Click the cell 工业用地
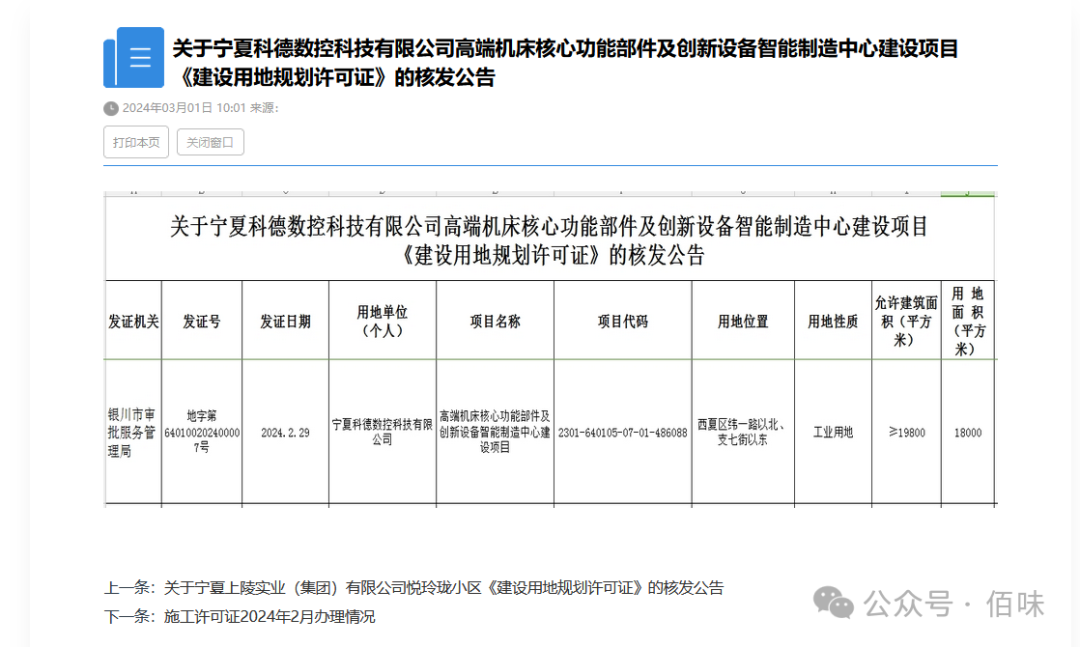Image resolution: width=1080 pixels, height=647 pixels. click(833, 433)
